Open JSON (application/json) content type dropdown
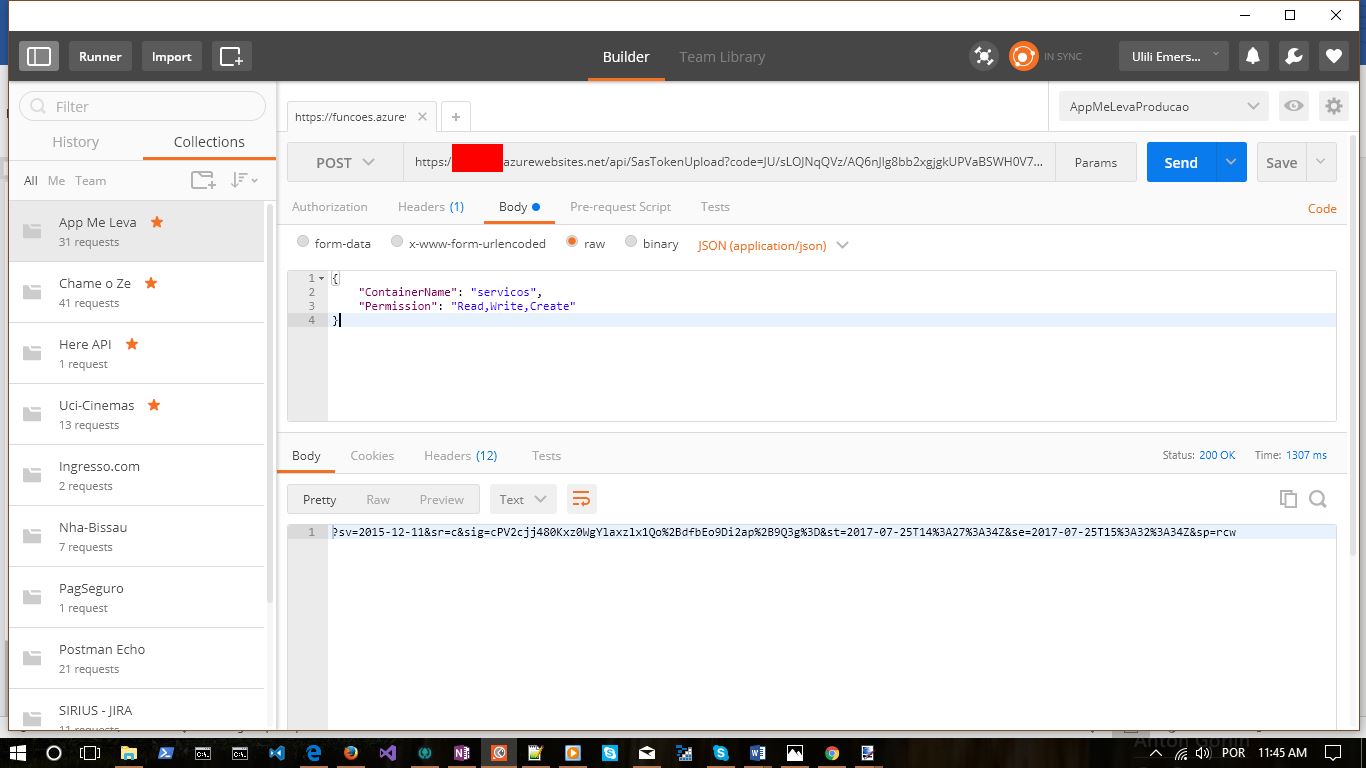Screen dimensions: 1366x768 click(x=773, y=245)
